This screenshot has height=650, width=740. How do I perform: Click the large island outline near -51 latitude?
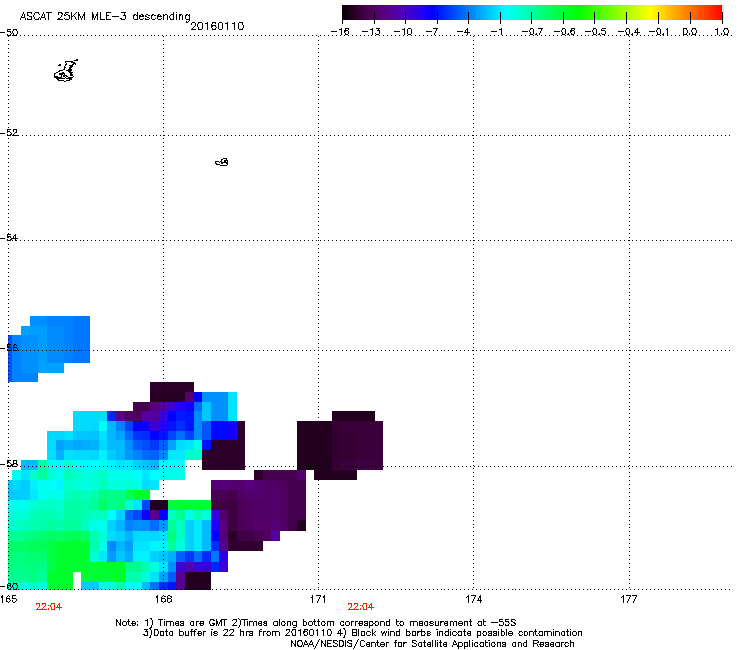coord(66,71)
